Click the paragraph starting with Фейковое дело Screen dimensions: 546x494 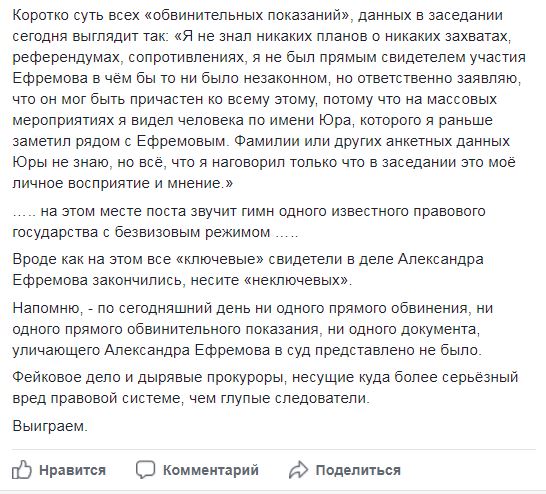(x=265, y=387)
